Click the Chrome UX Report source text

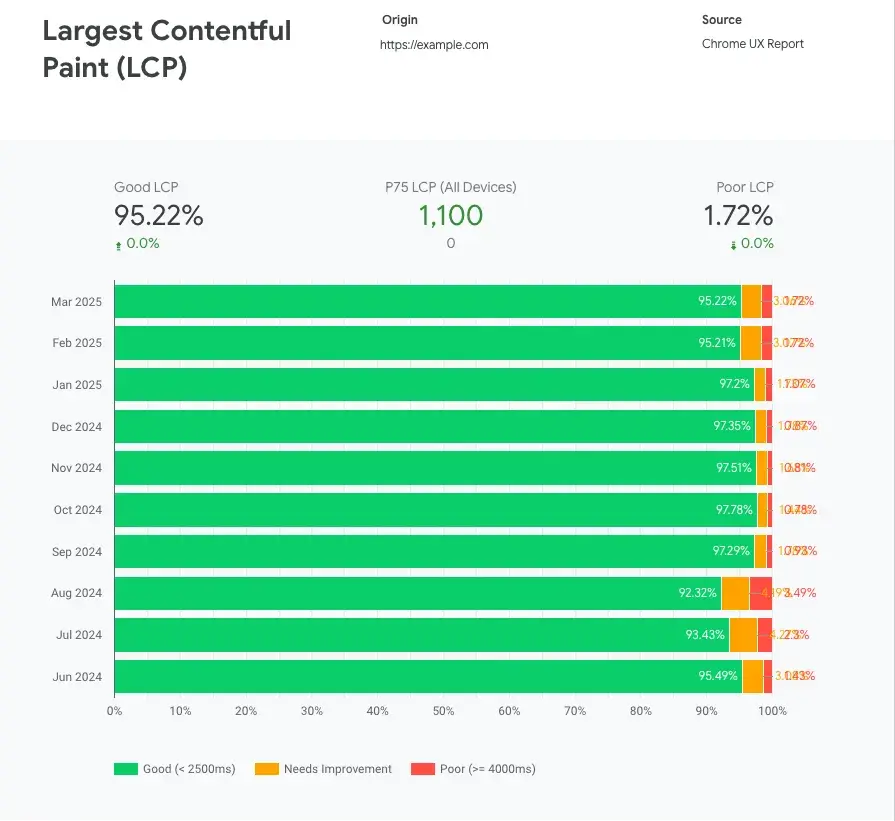click(752, 44)
